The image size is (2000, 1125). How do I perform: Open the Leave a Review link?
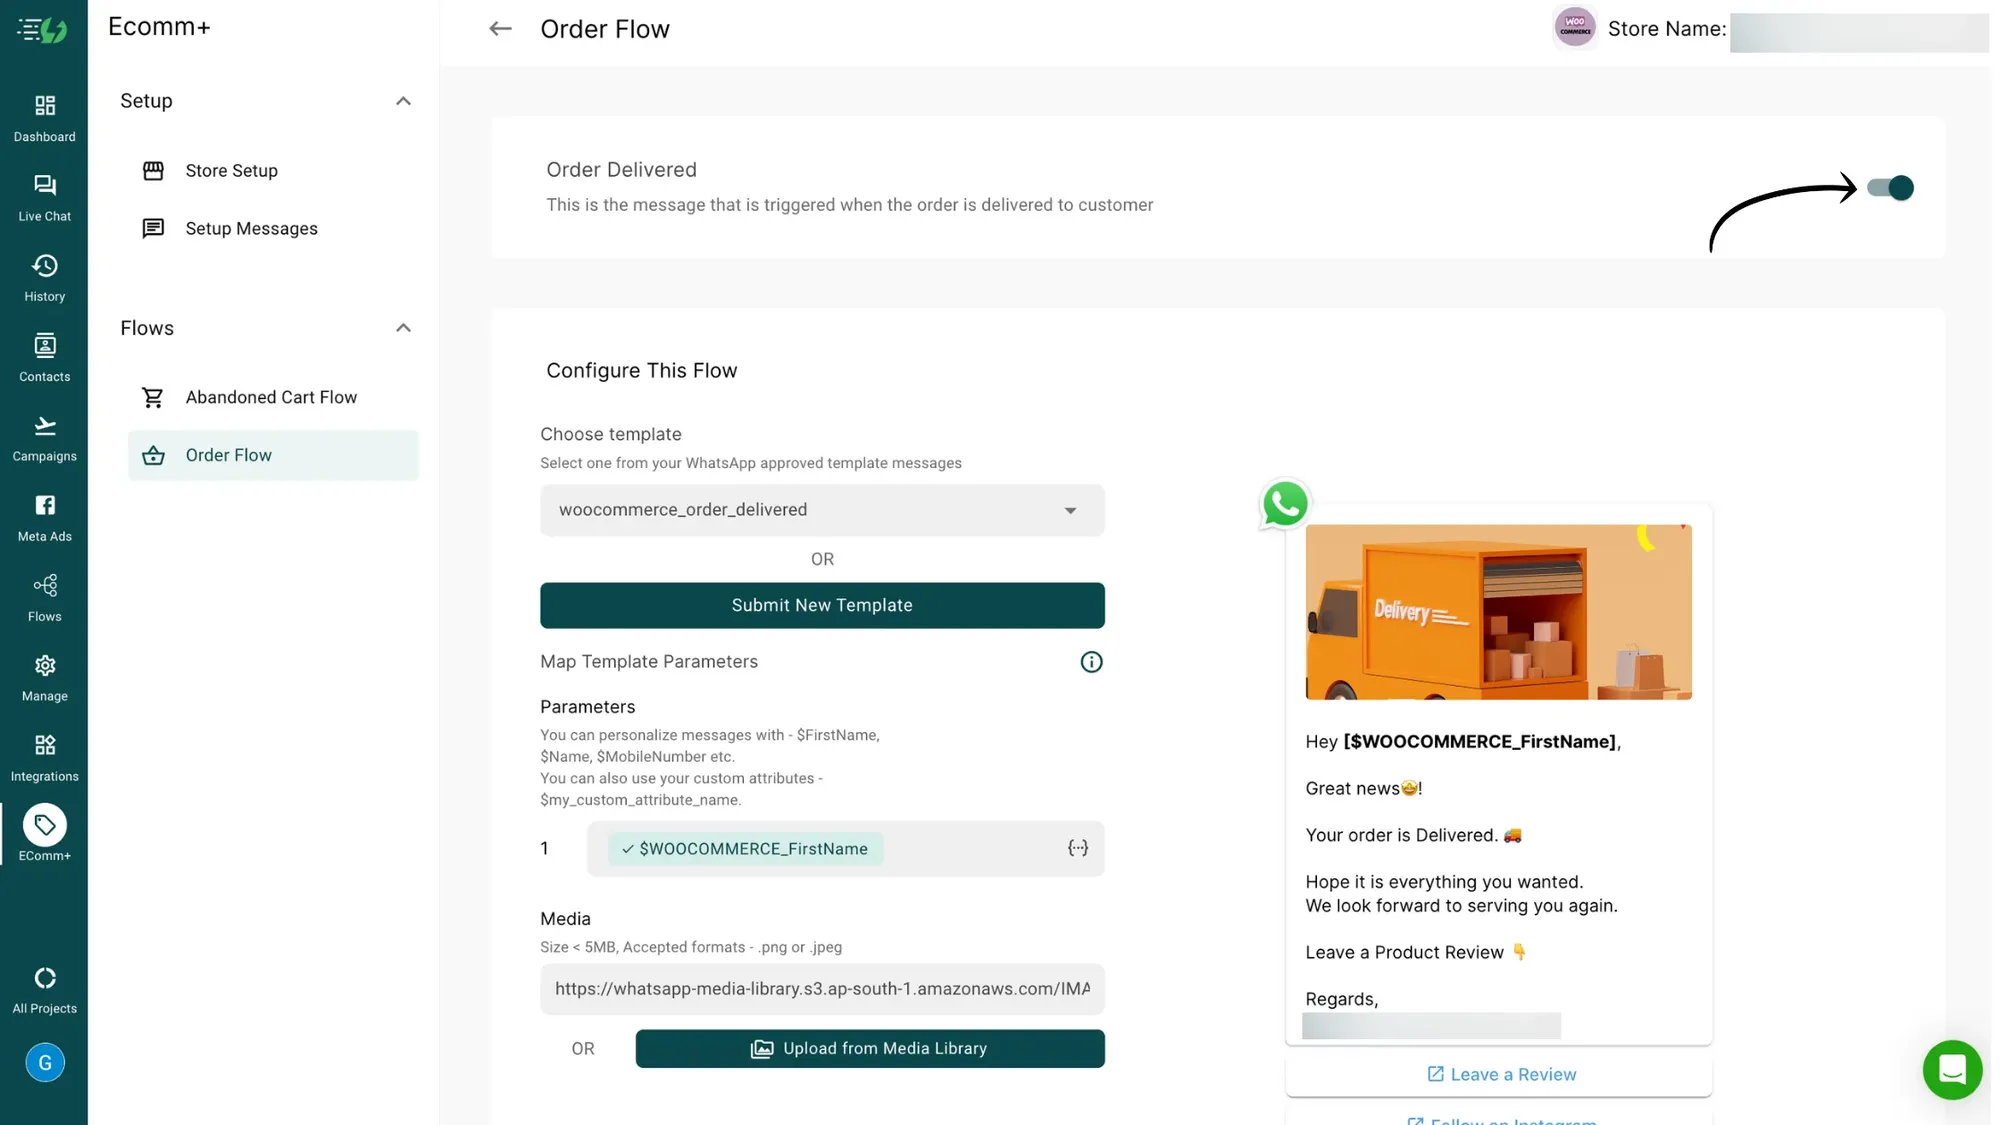[1499, 1074]
